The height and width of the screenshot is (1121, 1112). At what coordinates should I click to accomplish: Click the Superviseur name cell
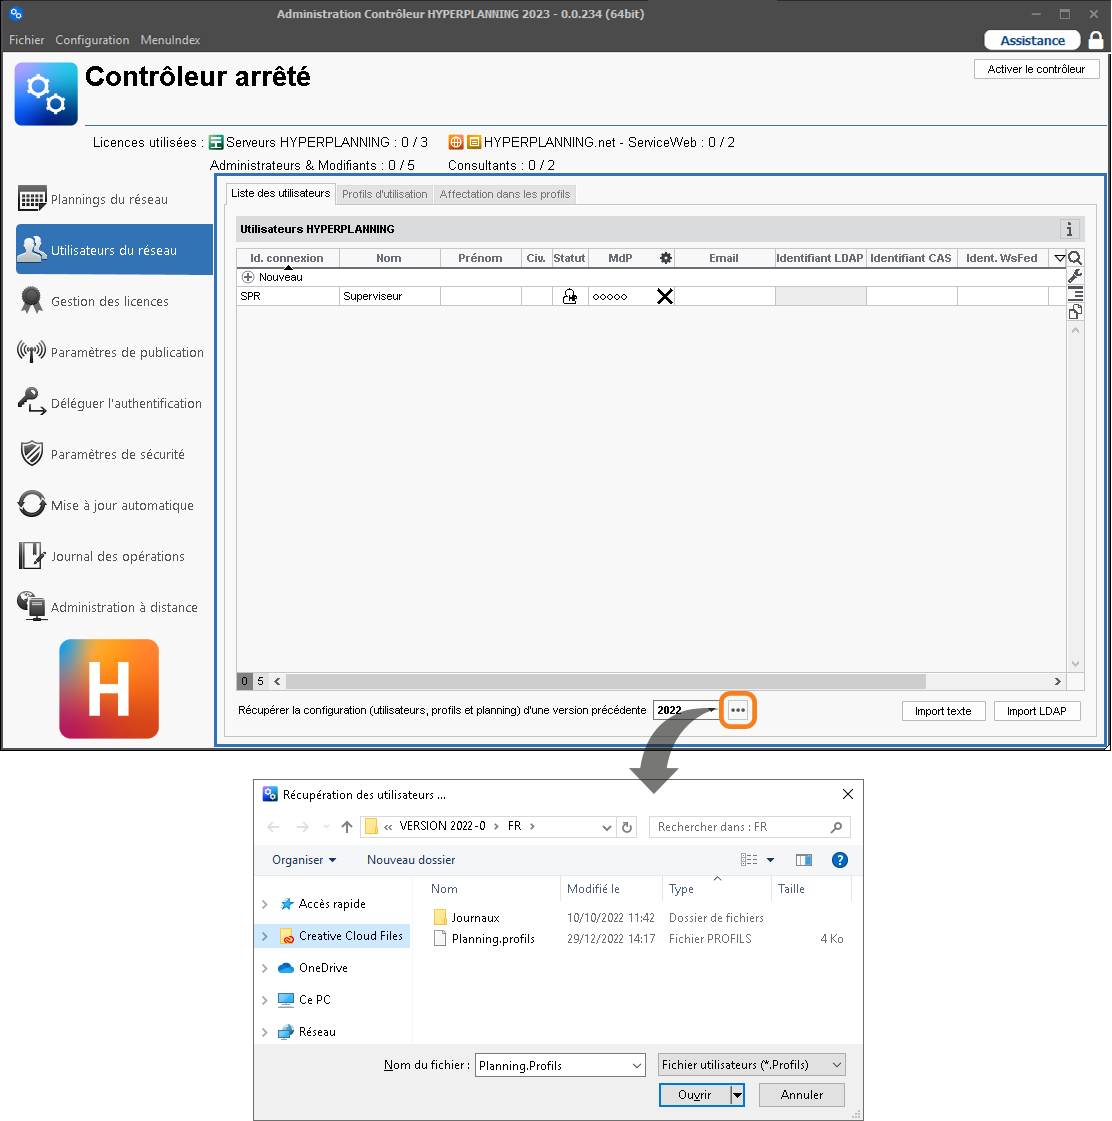click(390, 296)
